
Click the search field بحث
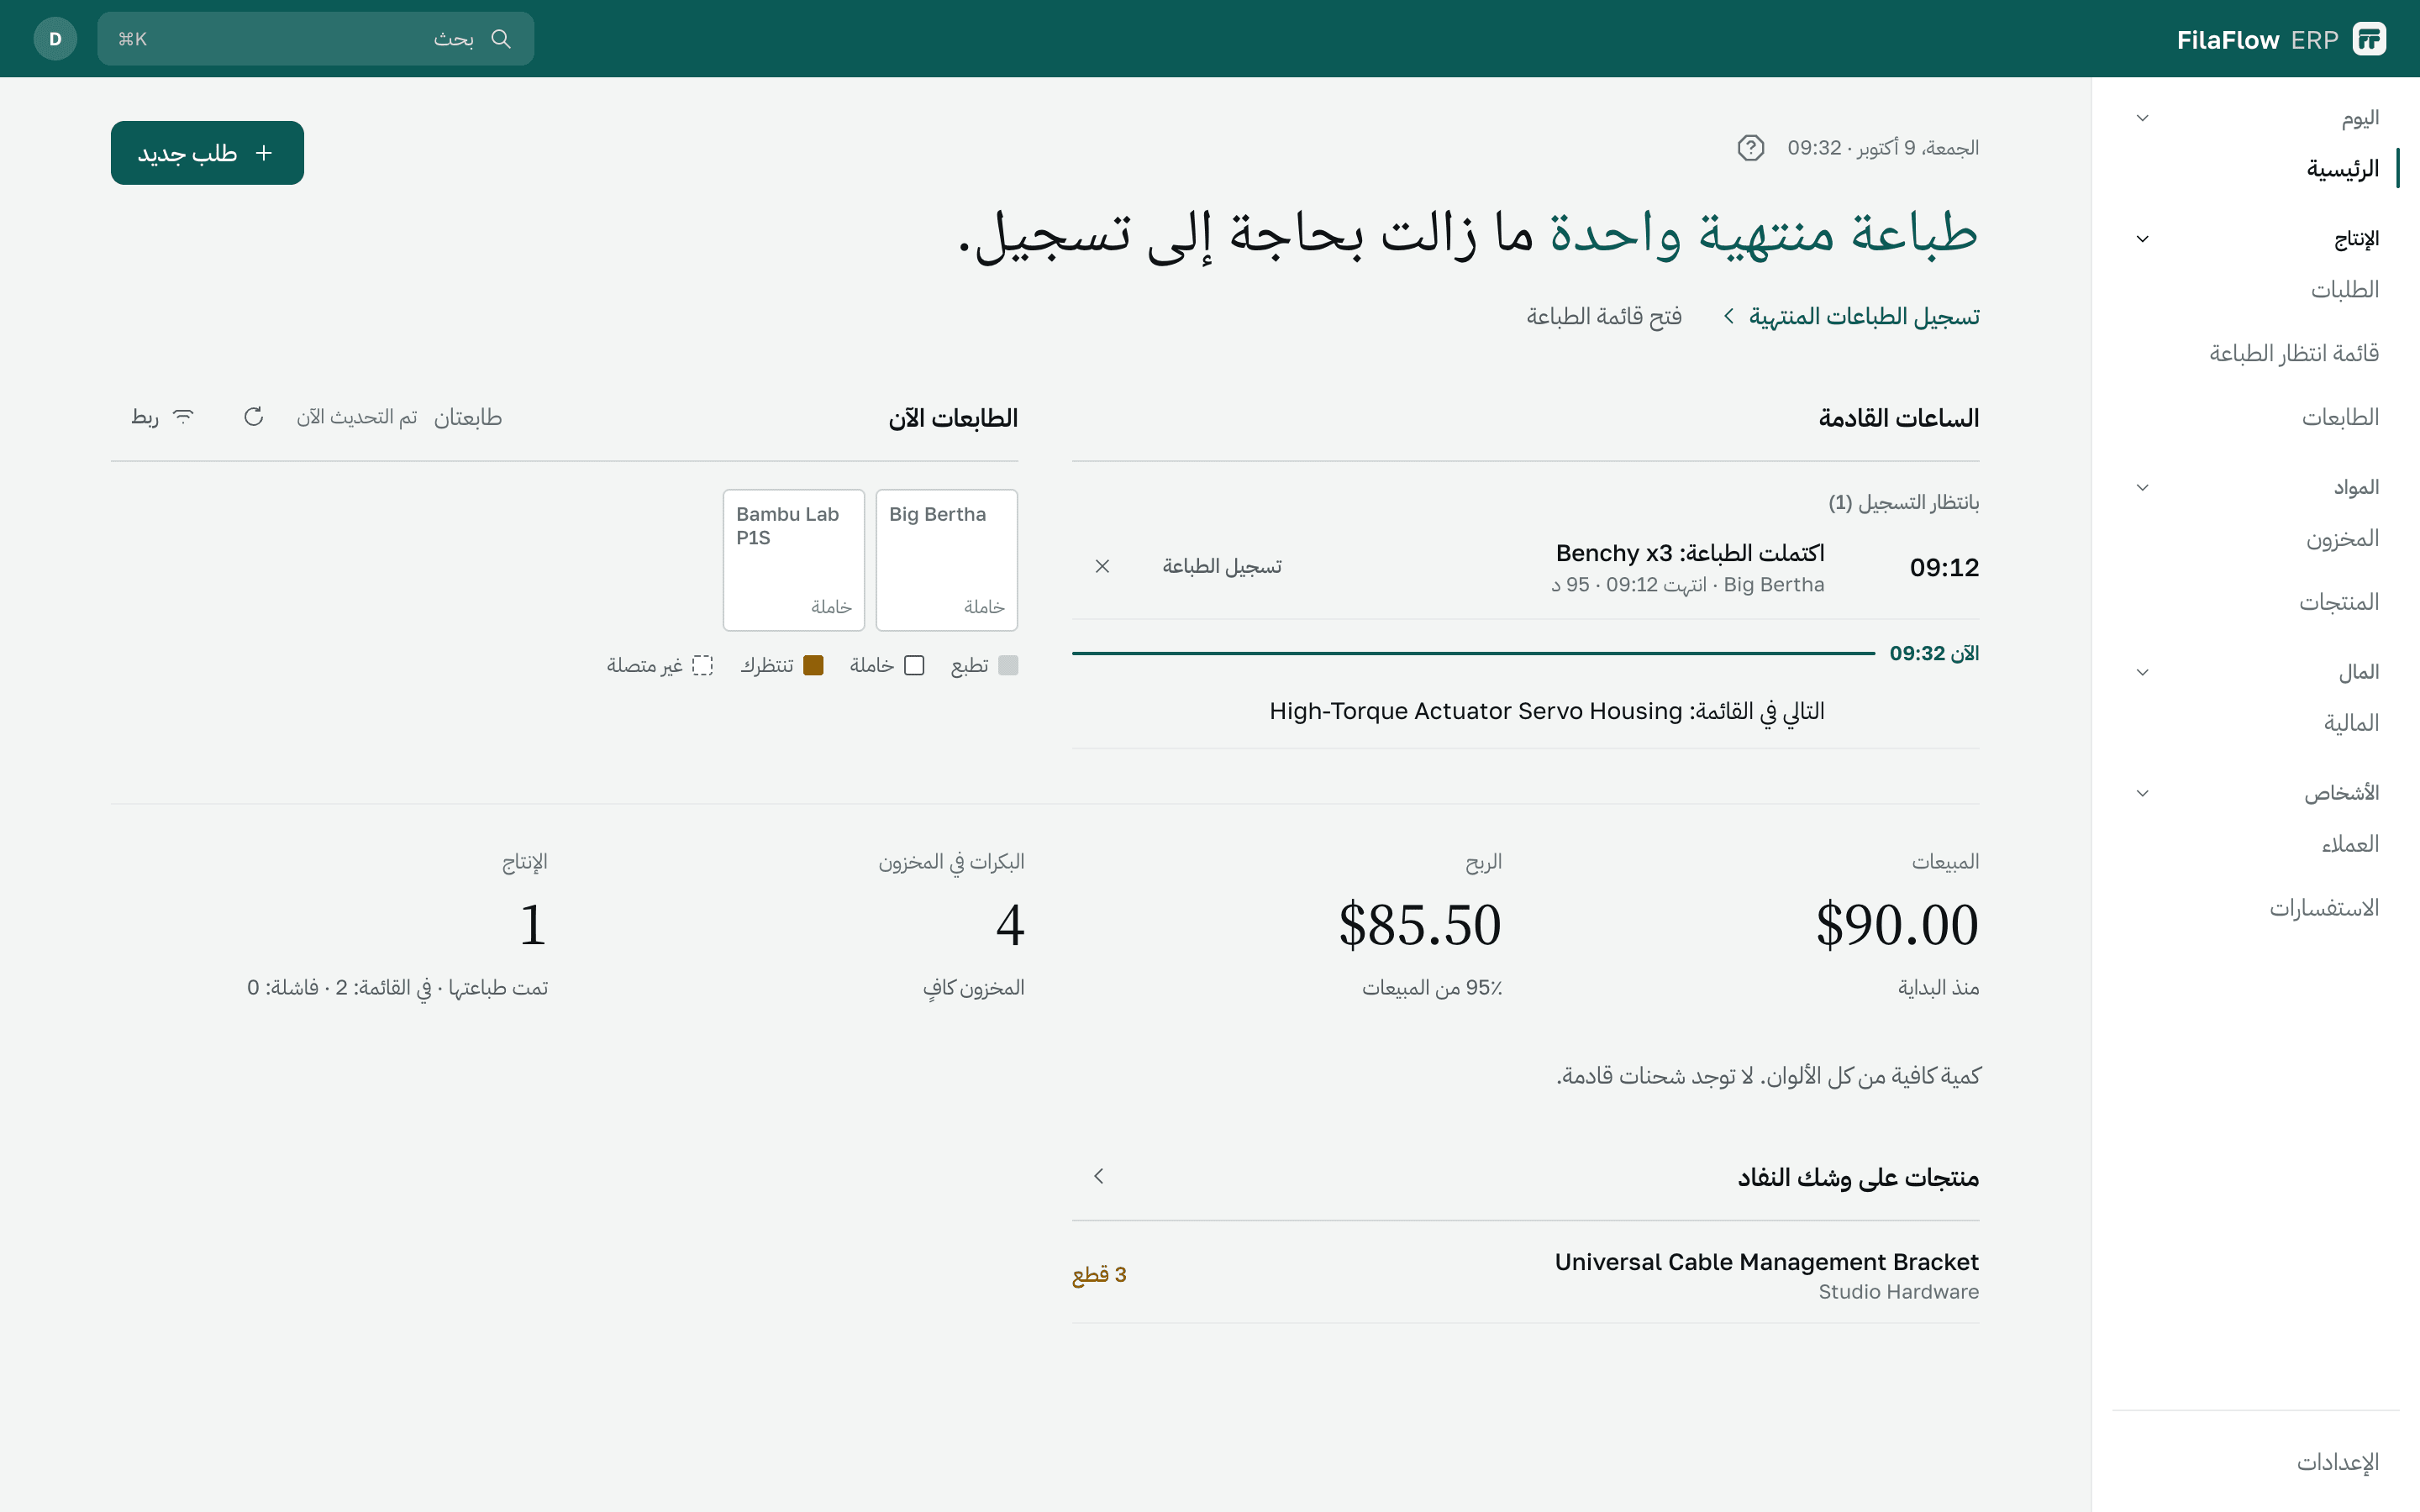point(316,39)
